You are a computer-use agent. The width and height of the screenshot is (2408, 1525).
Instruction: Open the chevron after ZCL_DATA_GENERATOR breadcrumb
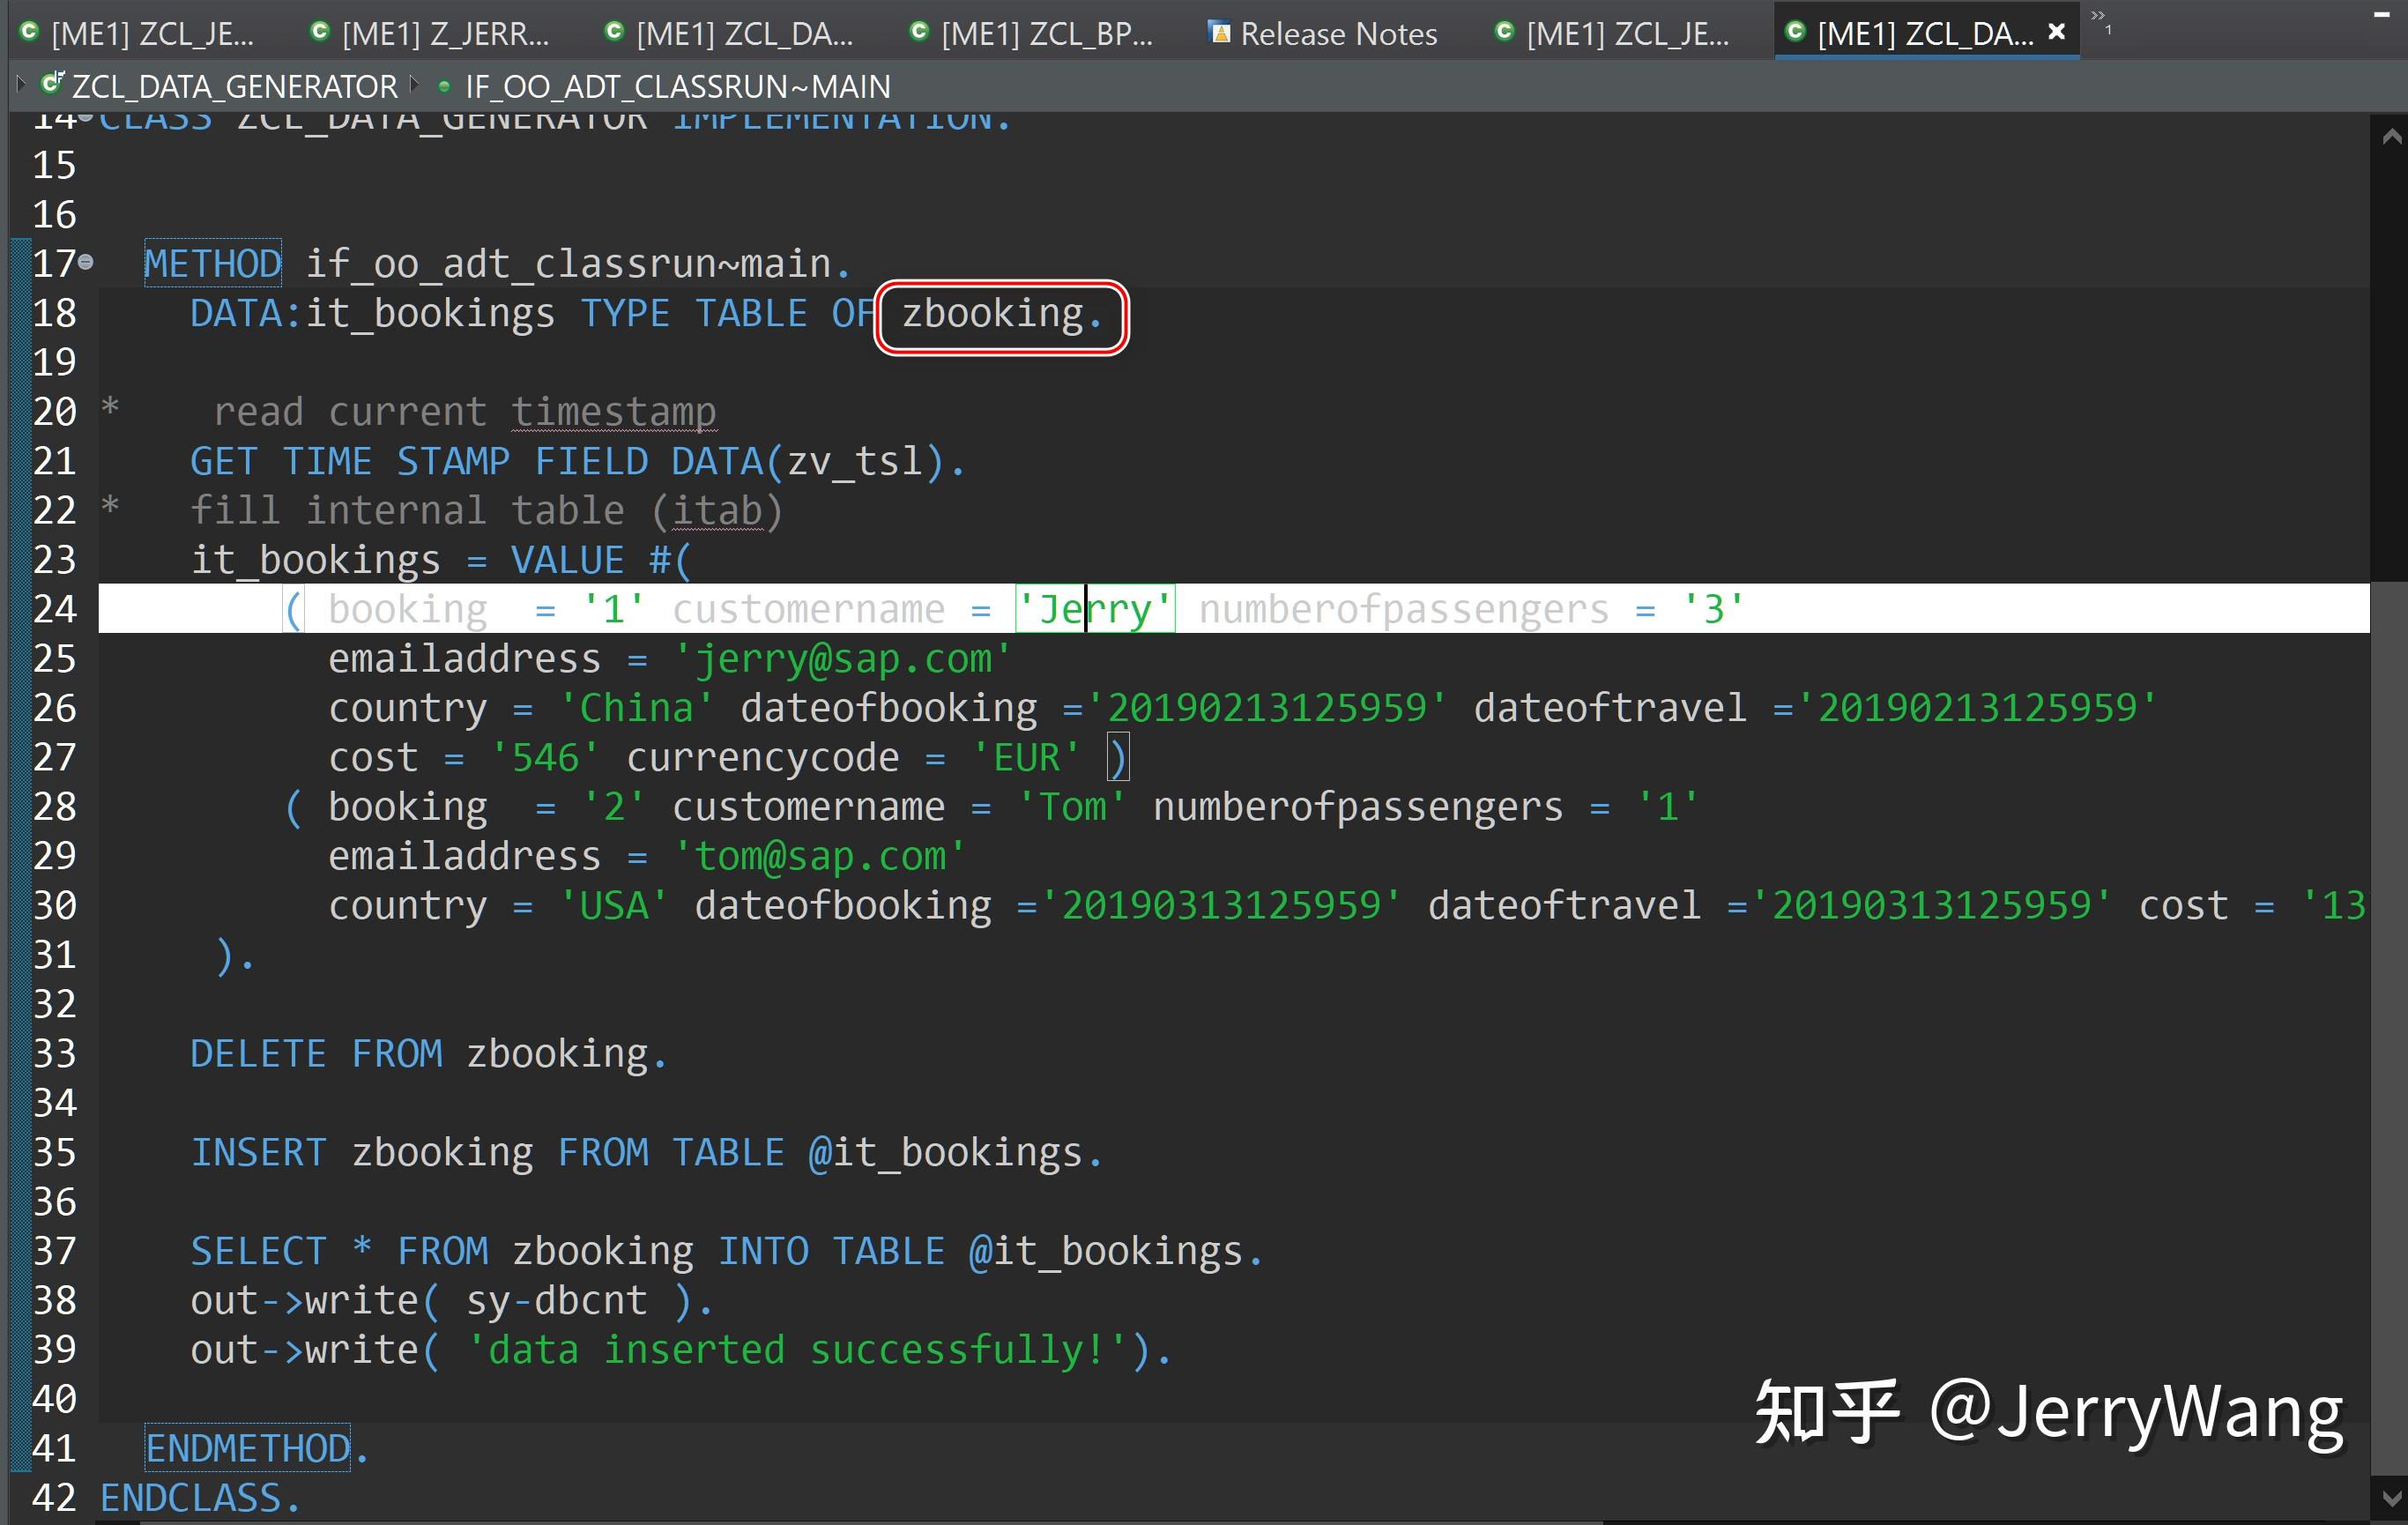(414, 86)
